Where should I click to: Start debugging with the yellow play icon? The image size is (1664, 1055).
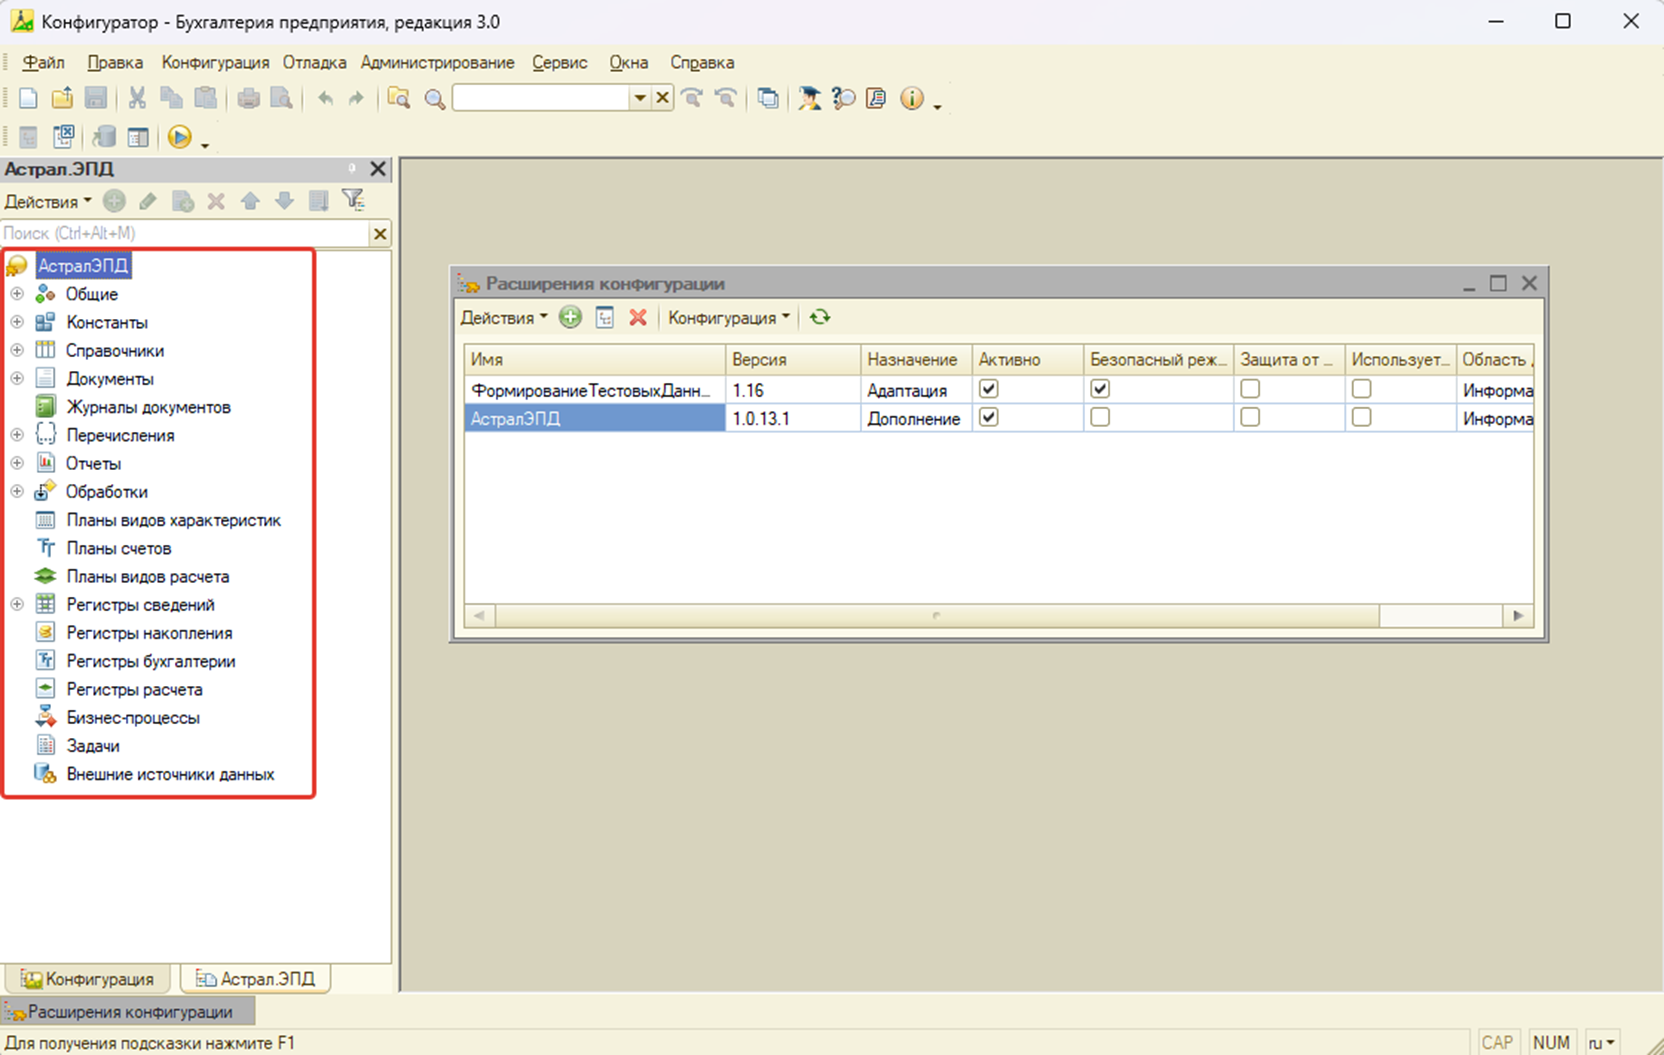180,137
